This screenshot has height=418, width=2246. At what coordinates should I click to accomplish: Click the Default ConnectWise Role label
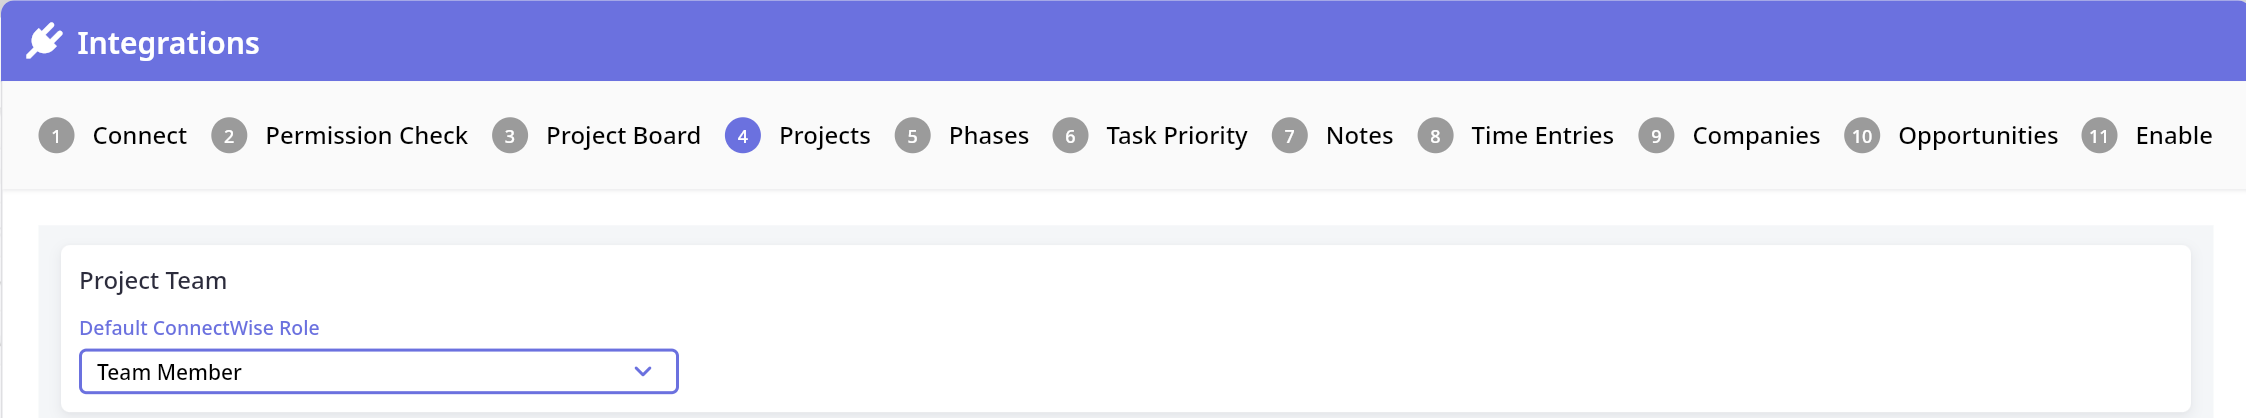coord(199,328)
